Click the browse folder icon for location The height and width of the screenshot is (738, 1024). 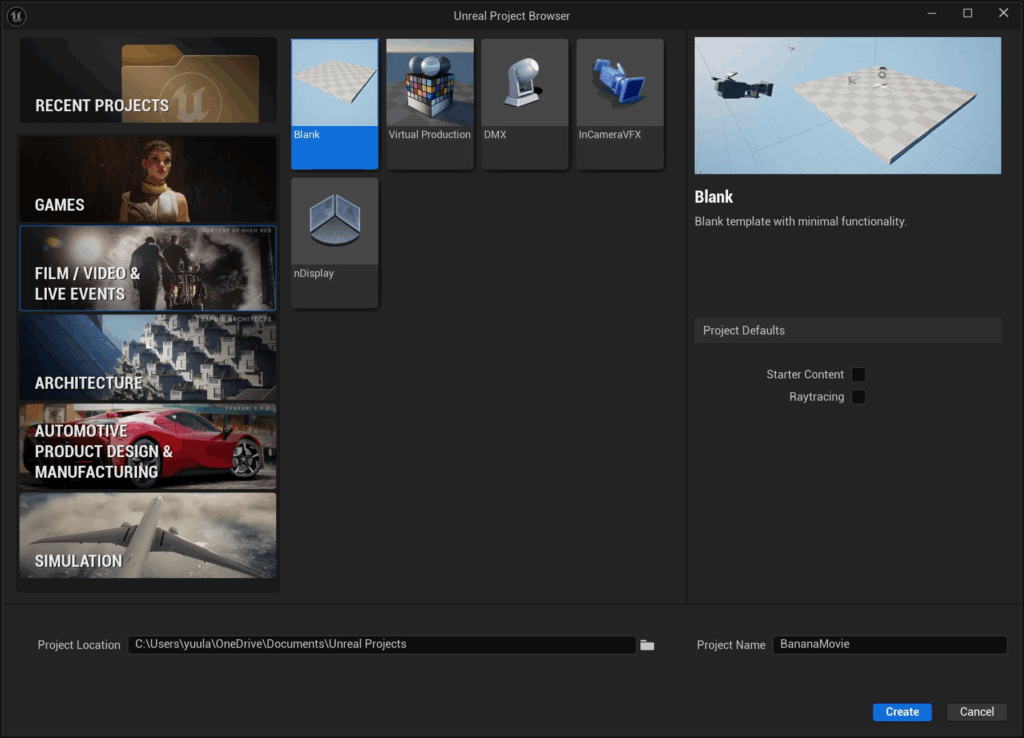[647, 645]
